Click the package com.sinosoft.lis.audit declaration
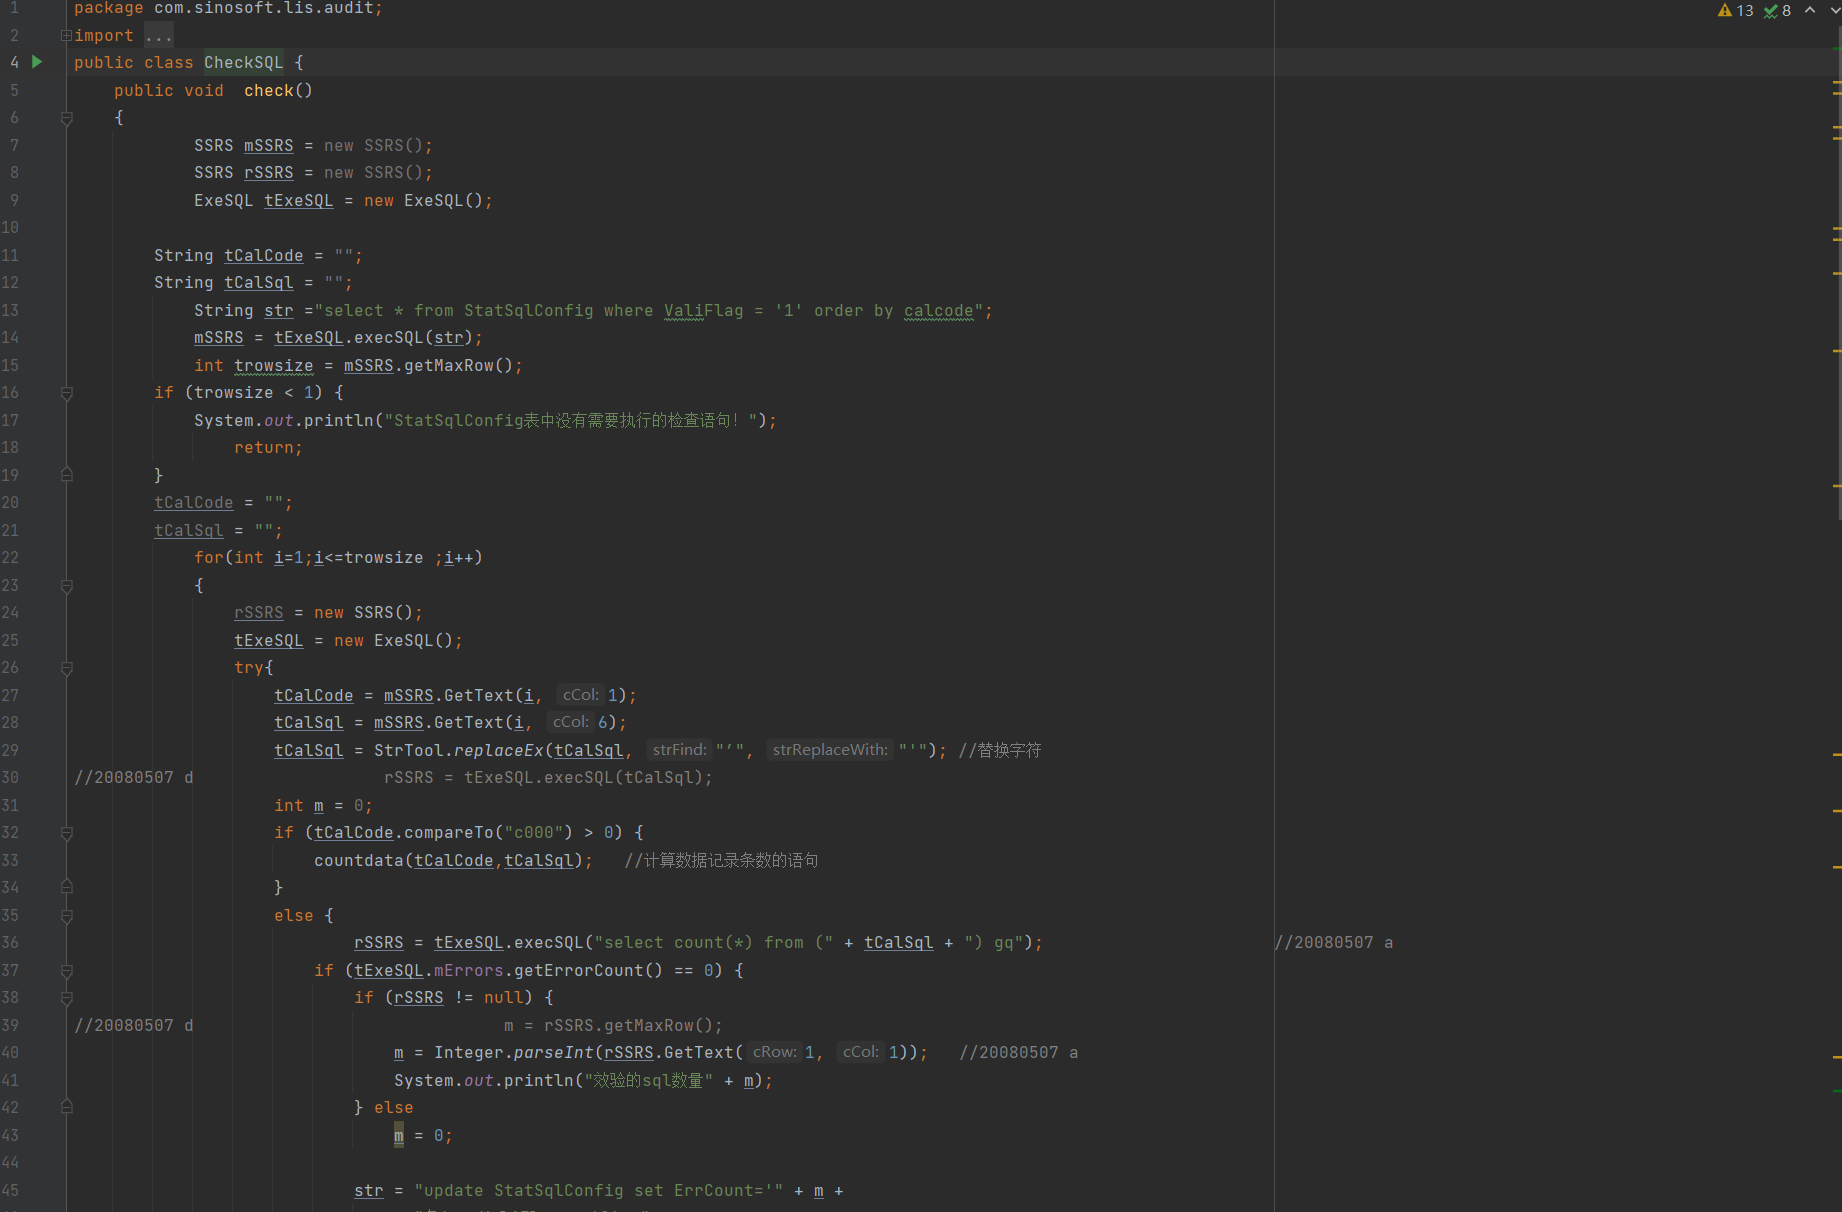Image resolution: width=1842 pixels, height=1212 pixels. point(229,8)
